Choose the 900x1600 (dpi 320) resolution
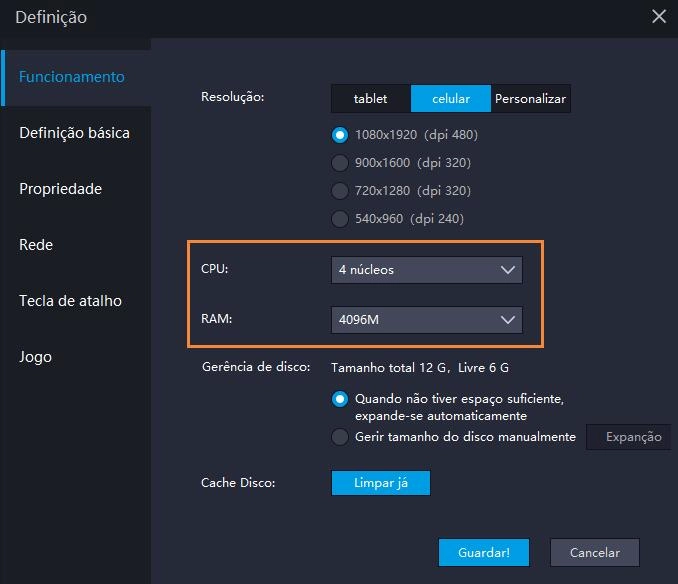This screenshot has width=678, height=584. coord(340,162)
